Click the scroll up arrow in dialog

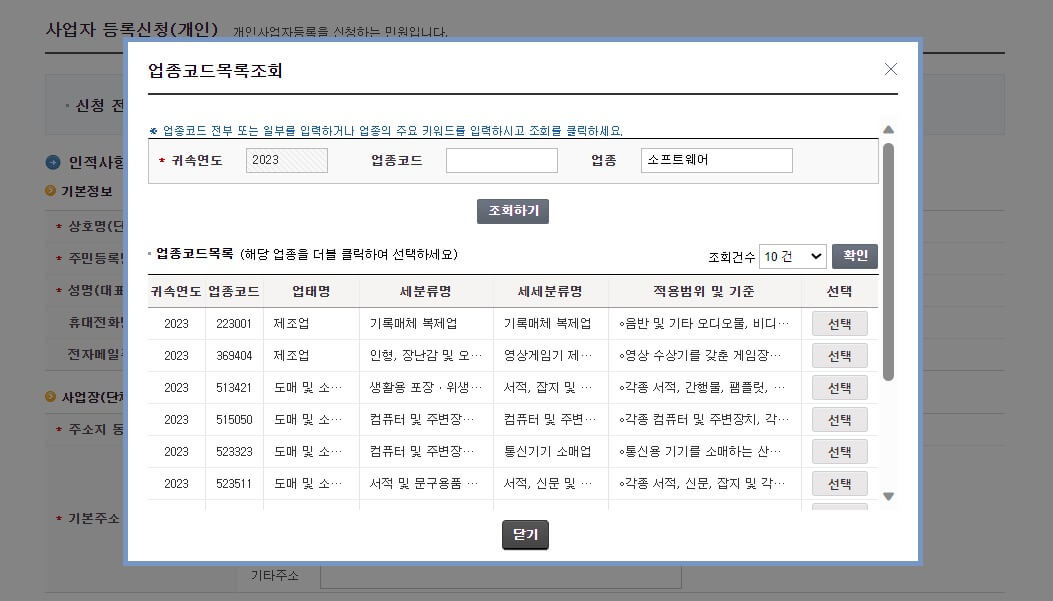coord(888,130)
